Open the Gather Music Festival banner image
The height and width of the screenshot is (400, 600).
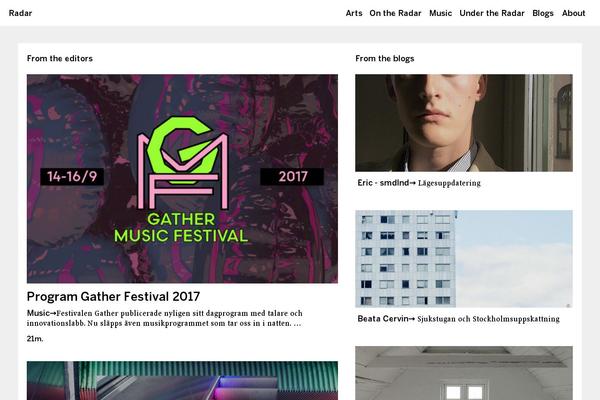click(182, 179)
